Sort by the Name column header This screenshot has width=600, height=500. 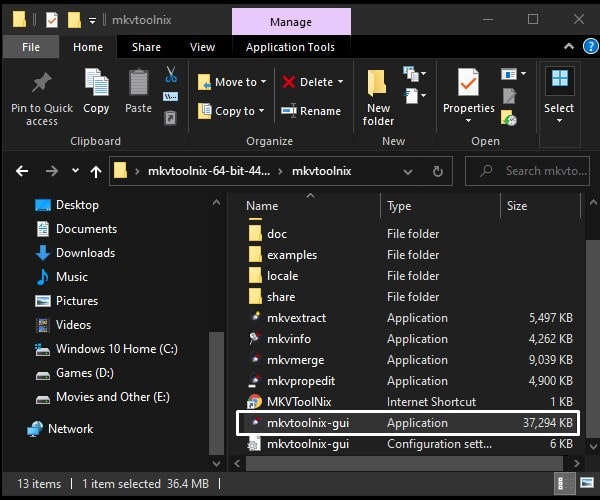pyautogui.click(x=311, y=206)
